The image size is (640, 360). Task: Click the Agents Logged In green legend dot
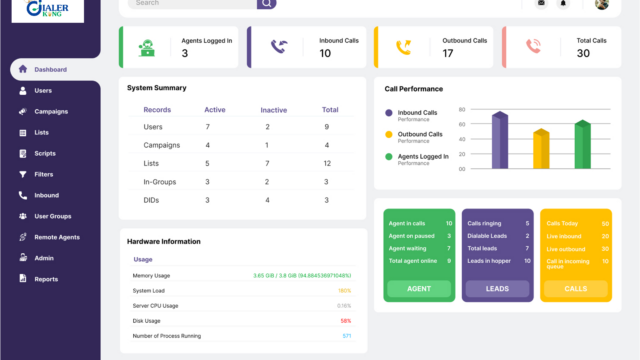point(389,157)
